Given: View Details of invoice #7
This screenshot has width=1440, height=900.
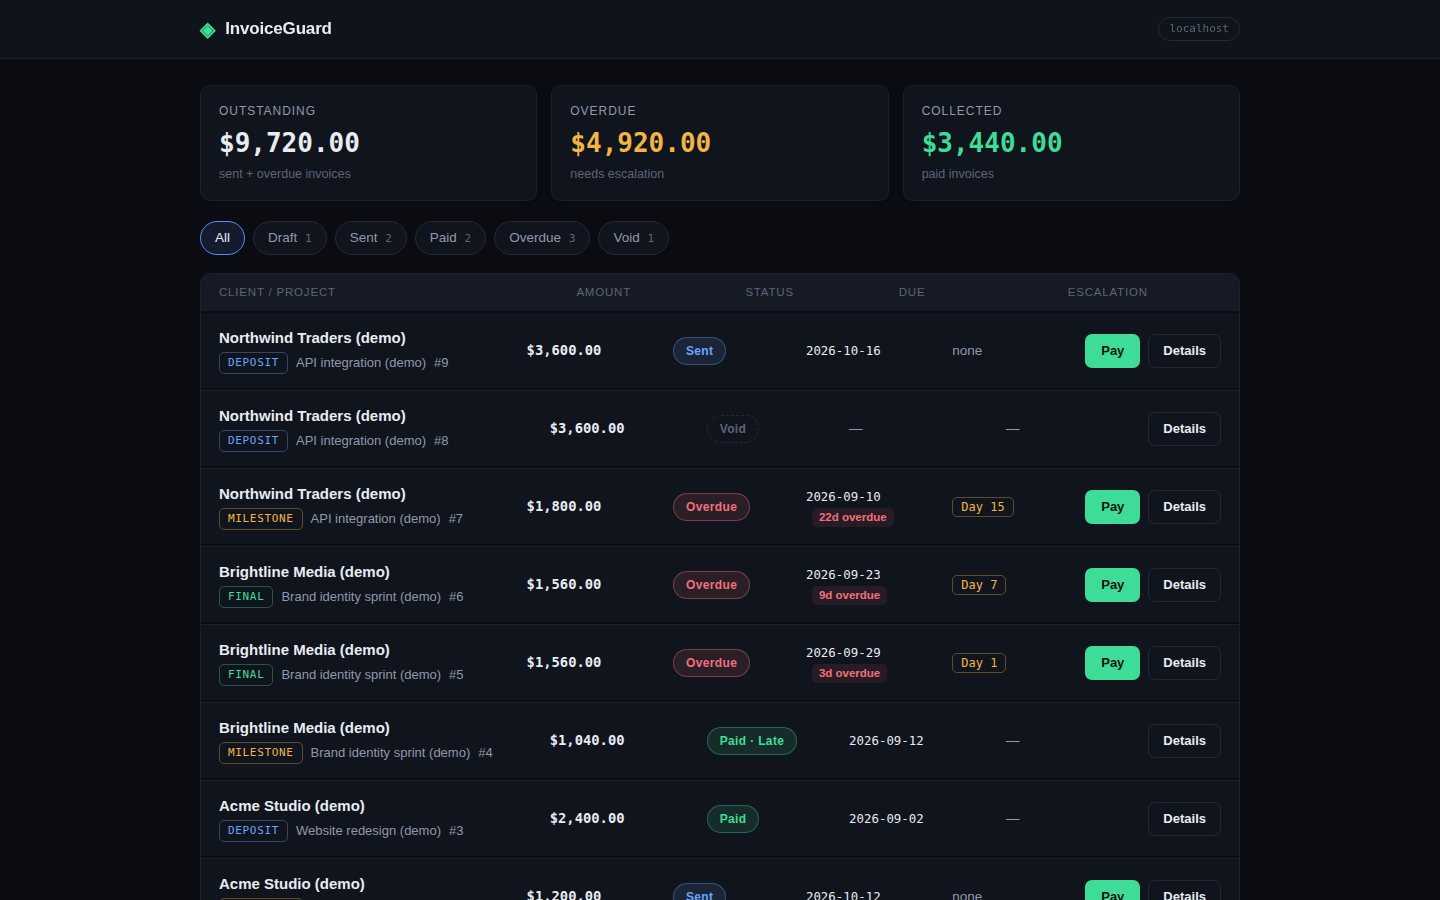Looking at the screenshot, I should (x=1184, y=507).
